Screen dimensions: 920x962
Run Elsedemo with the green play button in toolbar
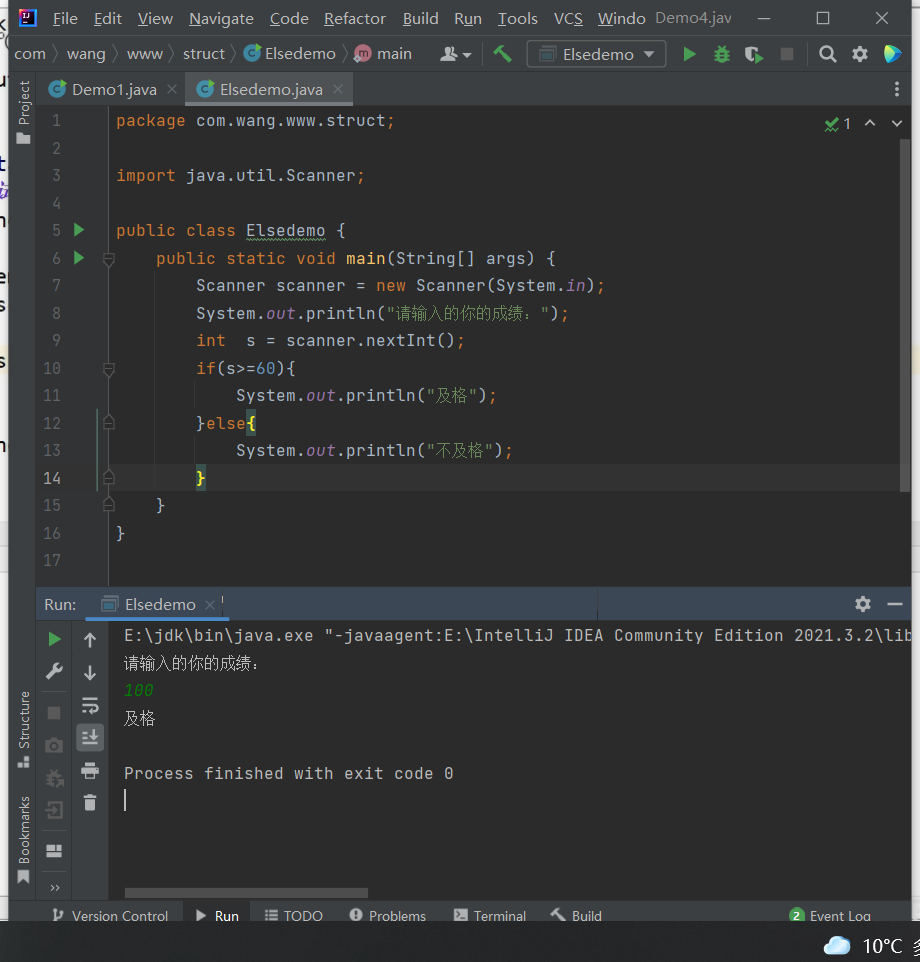click(689, 54)
